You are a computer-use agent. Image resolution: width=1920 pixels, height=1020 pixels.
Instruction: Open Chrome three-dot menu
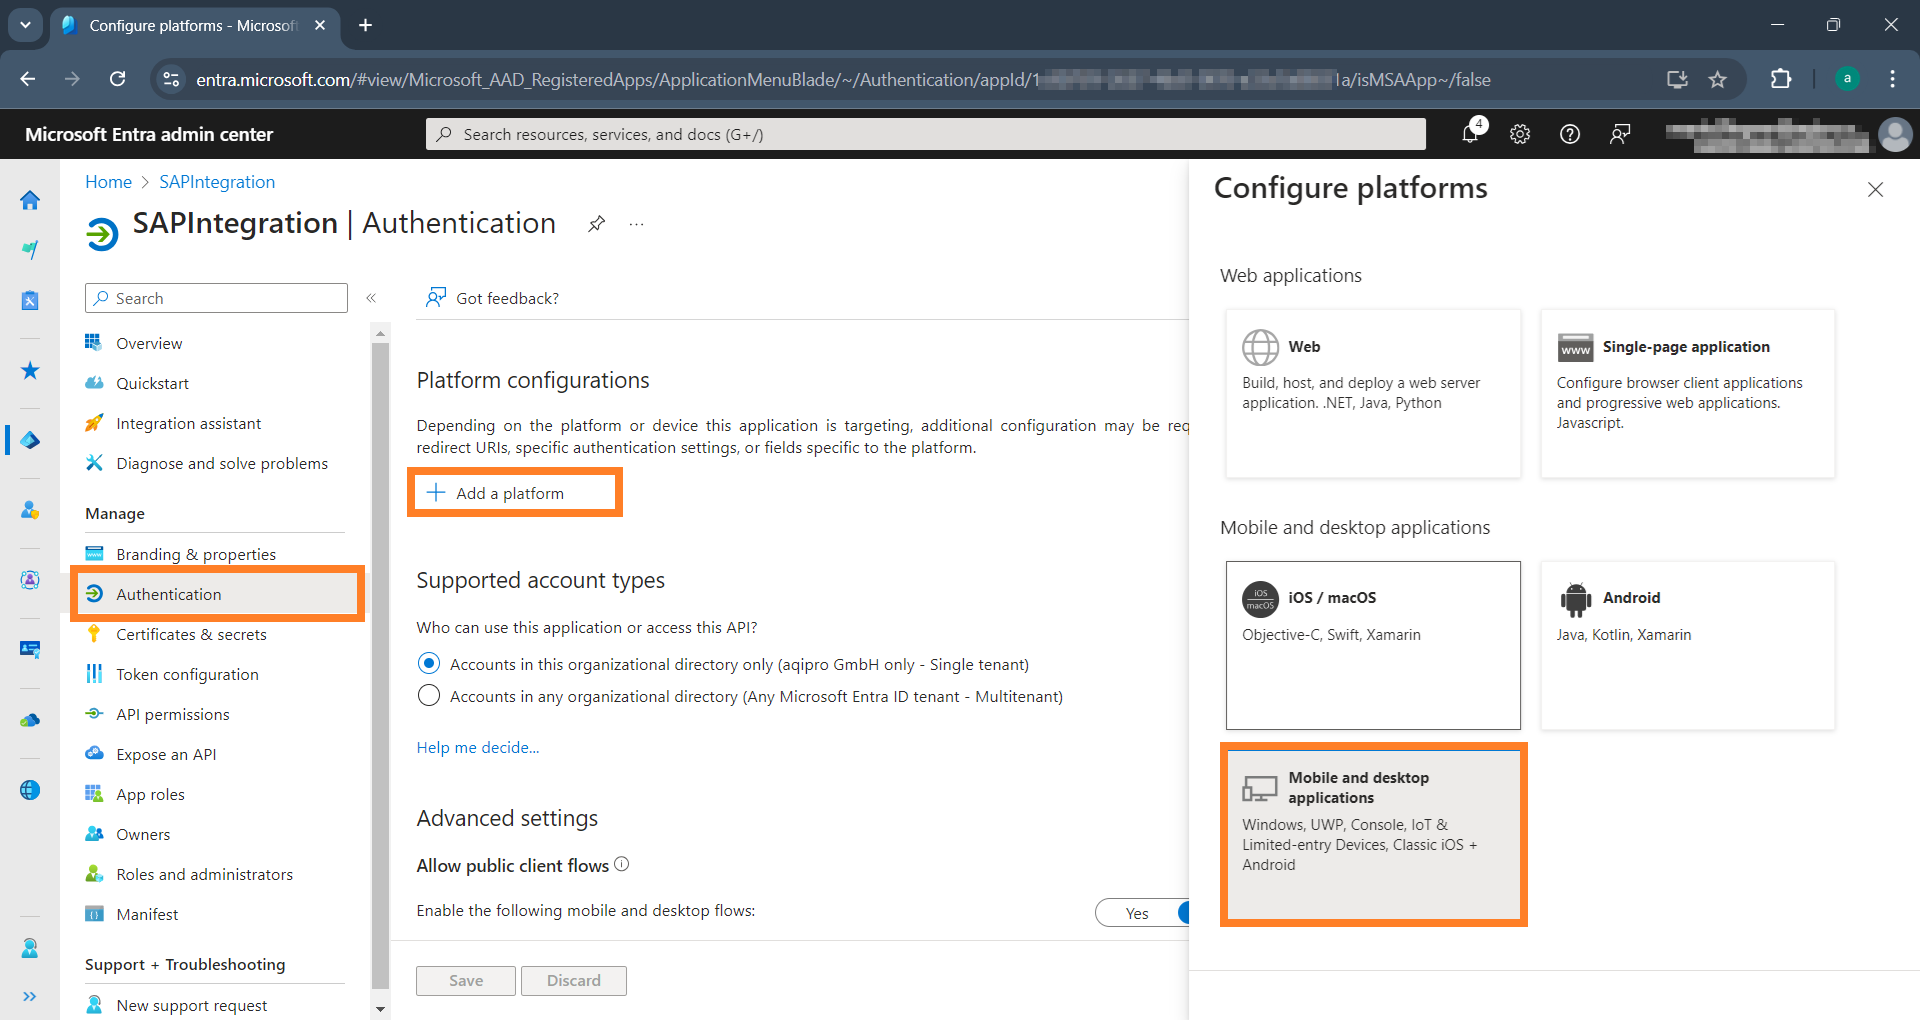coord(1892,79)
